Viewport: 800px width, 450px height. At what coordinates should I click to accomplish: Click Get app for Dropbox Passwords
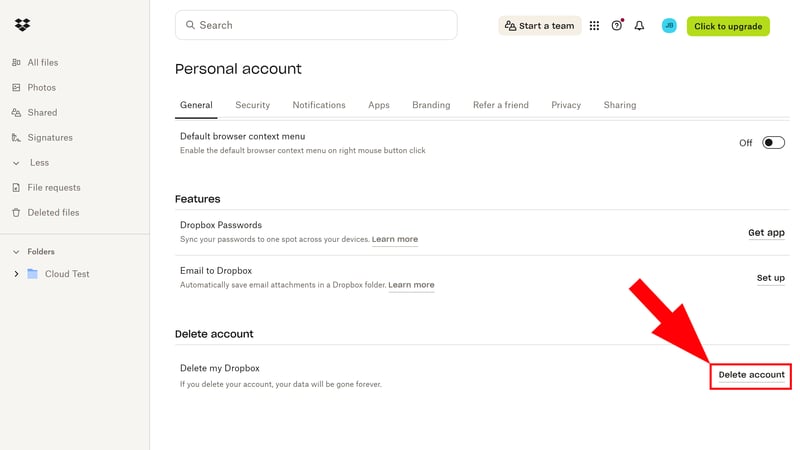click(x=766, y=233)
